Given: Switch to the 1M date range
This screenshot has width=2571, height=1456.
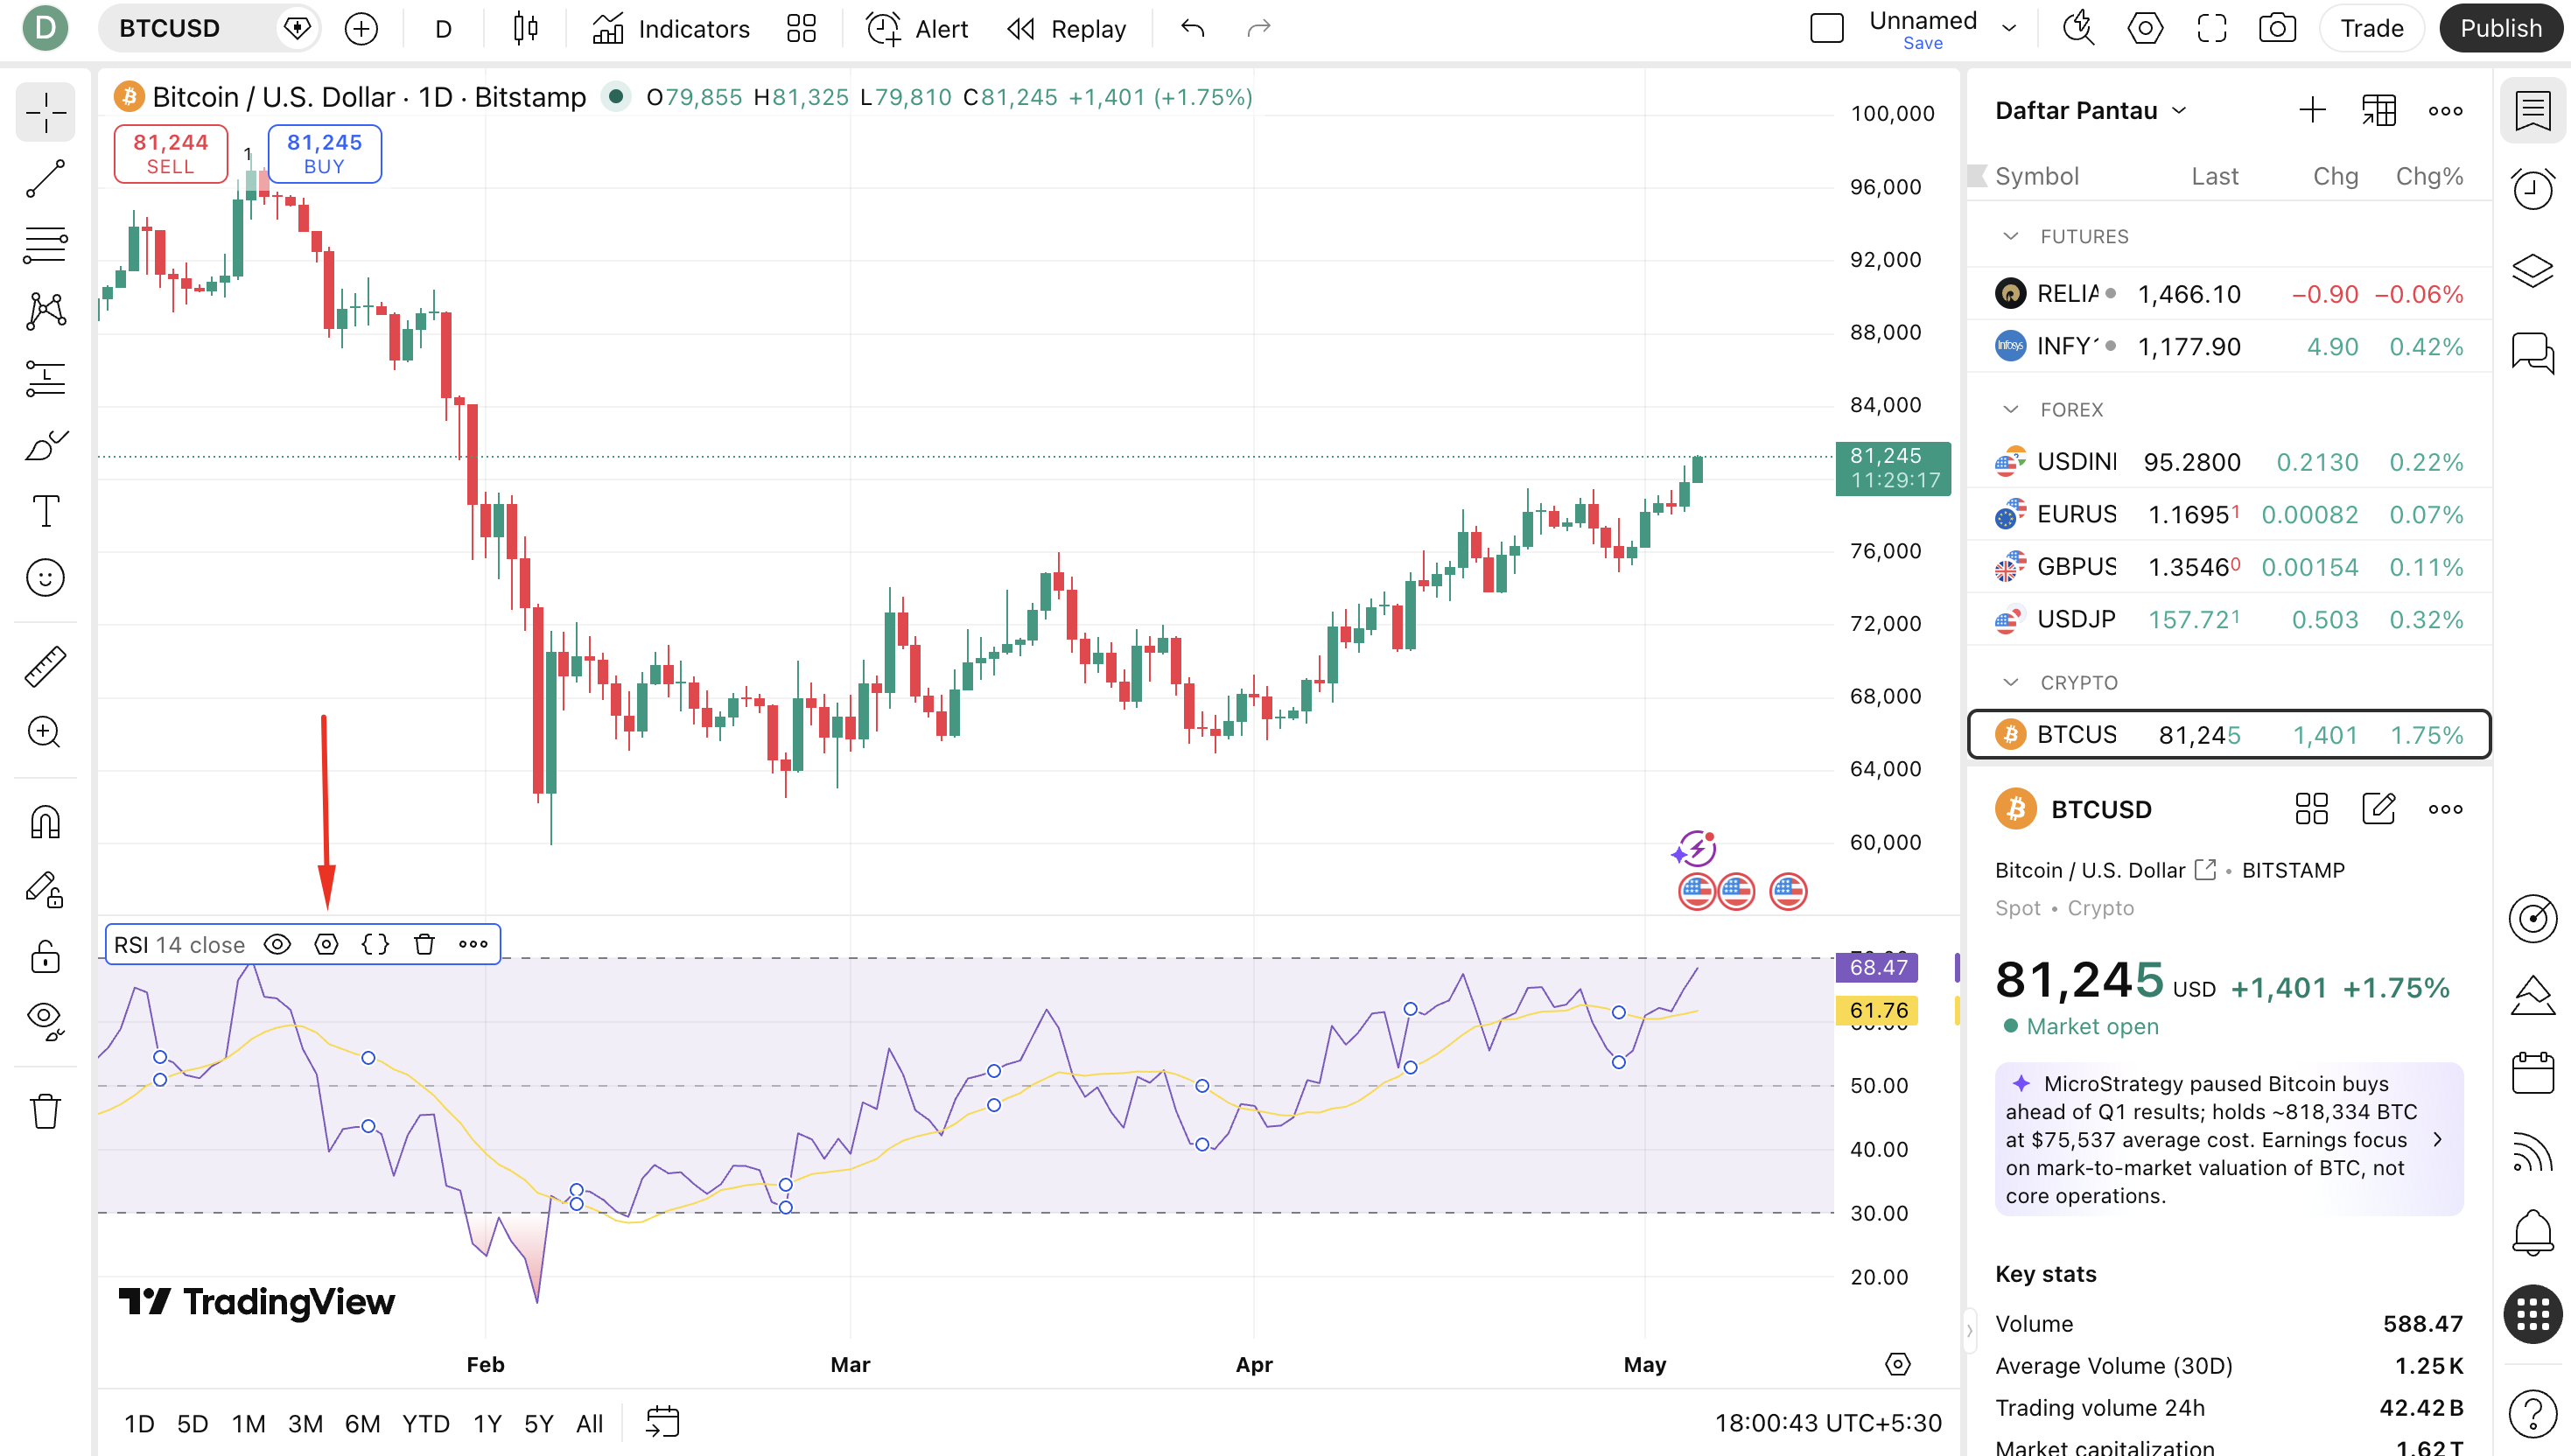Looking at the screenshot, I should [x=248, y=1423].
